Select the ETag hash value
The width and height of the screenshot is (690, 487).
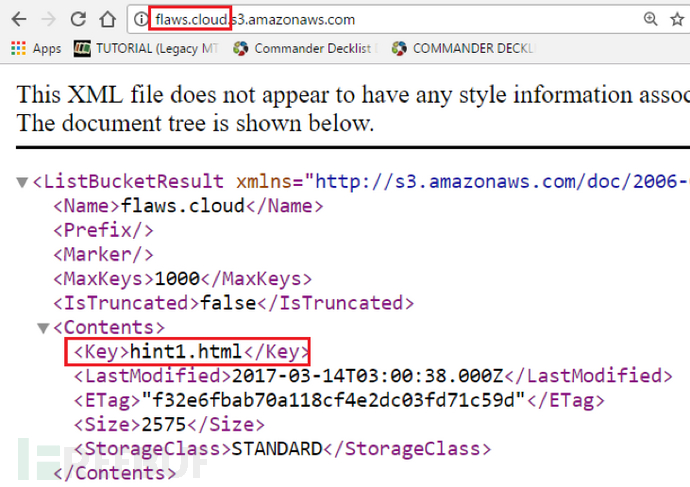(x=334, y=400)
